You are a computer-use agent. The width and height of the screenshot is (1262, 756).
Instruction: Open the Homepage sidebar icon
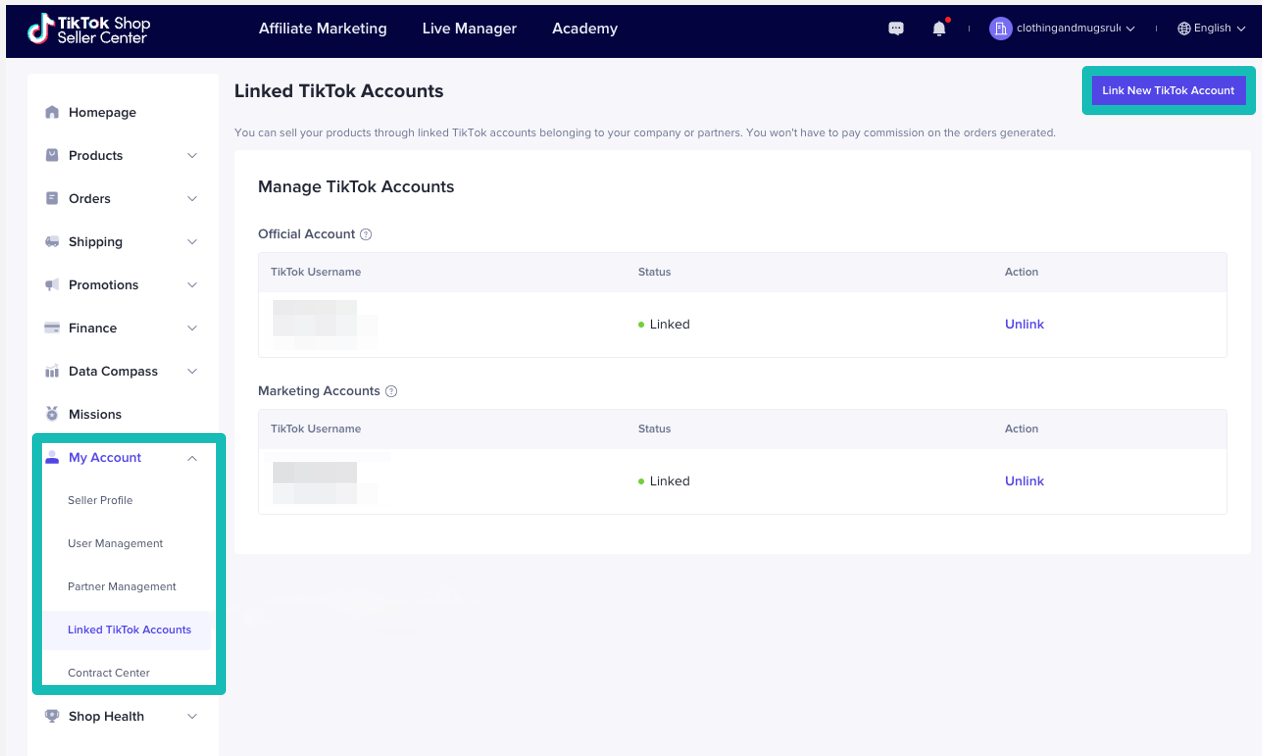pyautogui.click(x=51, y=112)
